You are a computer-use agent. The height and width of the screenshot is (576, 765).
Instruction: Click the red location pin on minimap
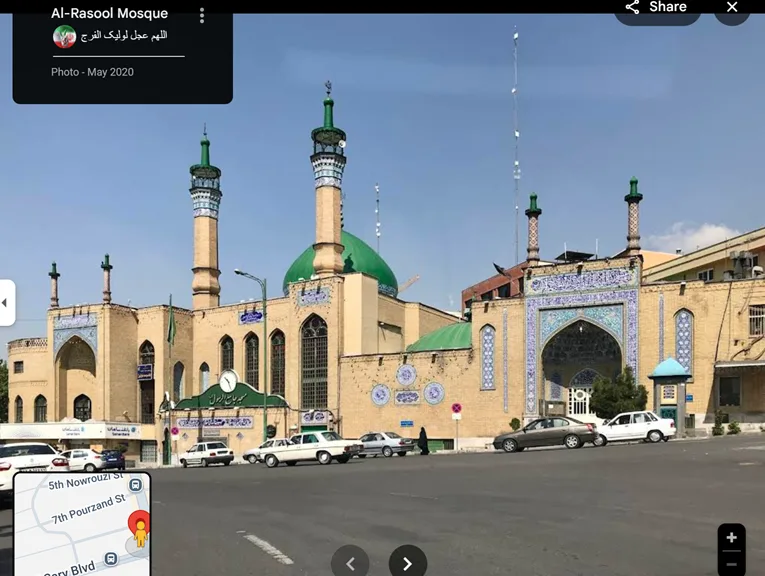140,521
